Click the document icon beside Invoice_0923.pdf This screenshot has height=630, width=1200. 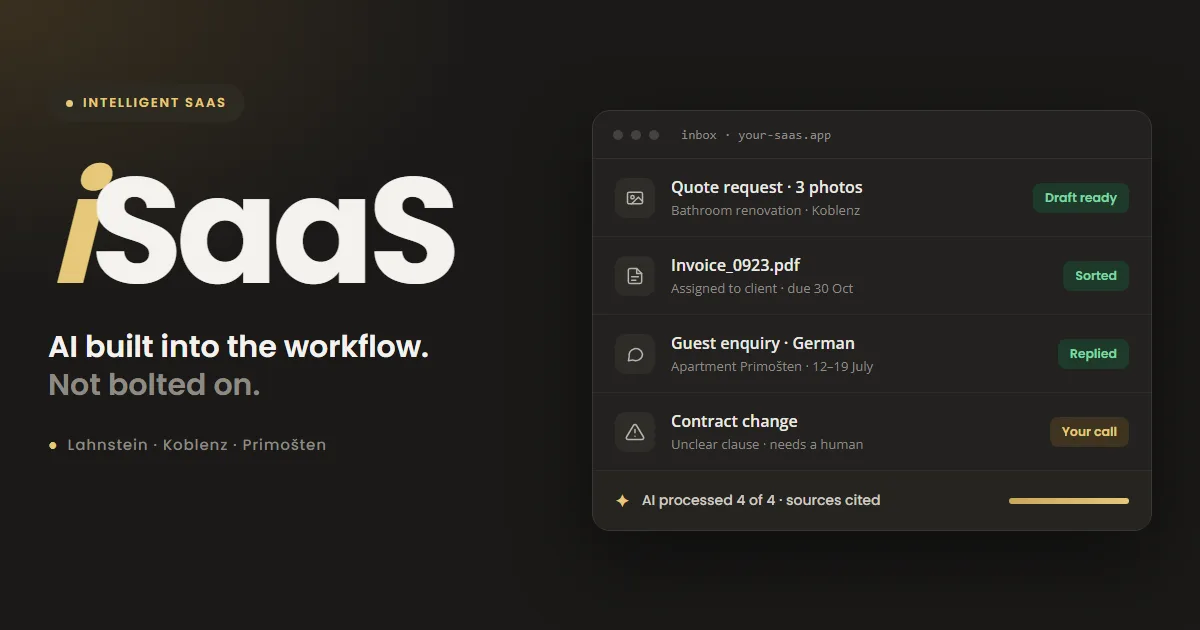coord(635,276)
